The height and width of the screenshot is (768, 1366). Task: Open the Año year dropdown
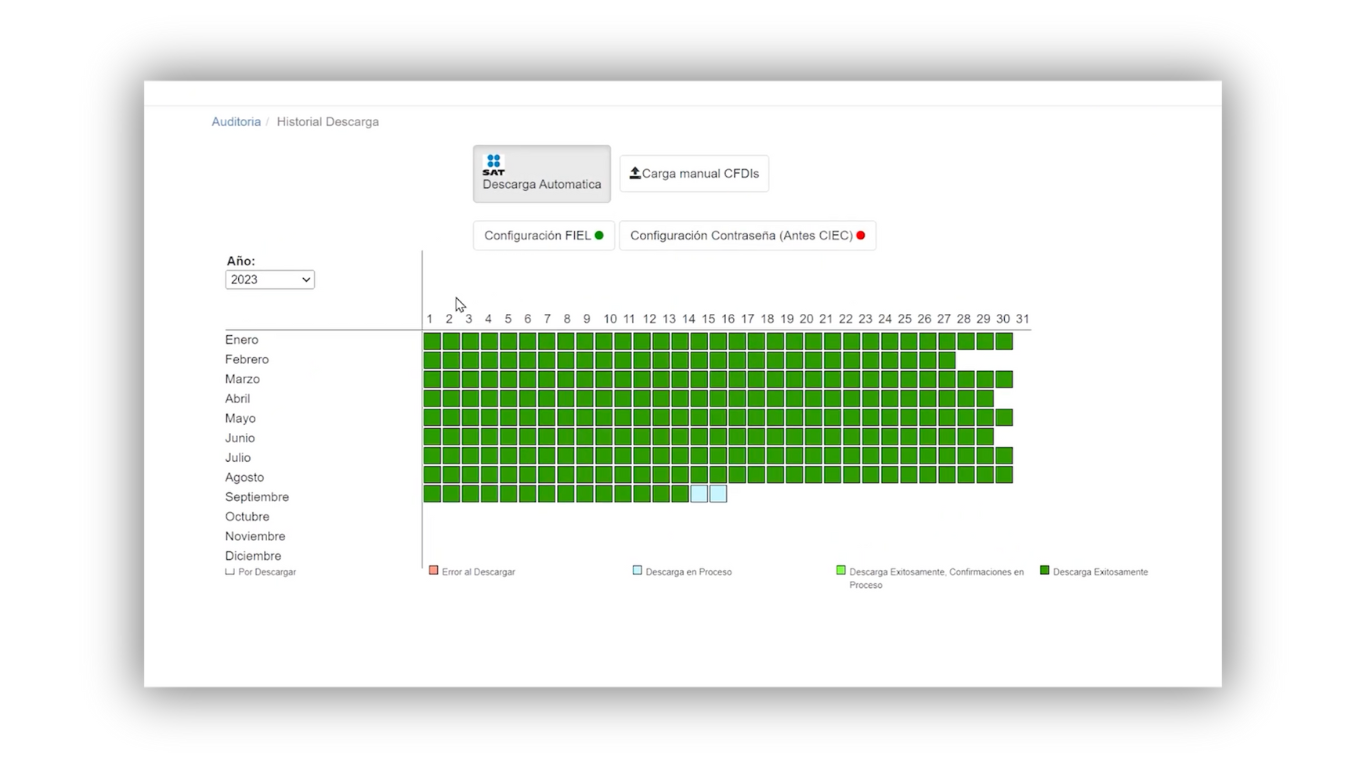tap(270, 280)
